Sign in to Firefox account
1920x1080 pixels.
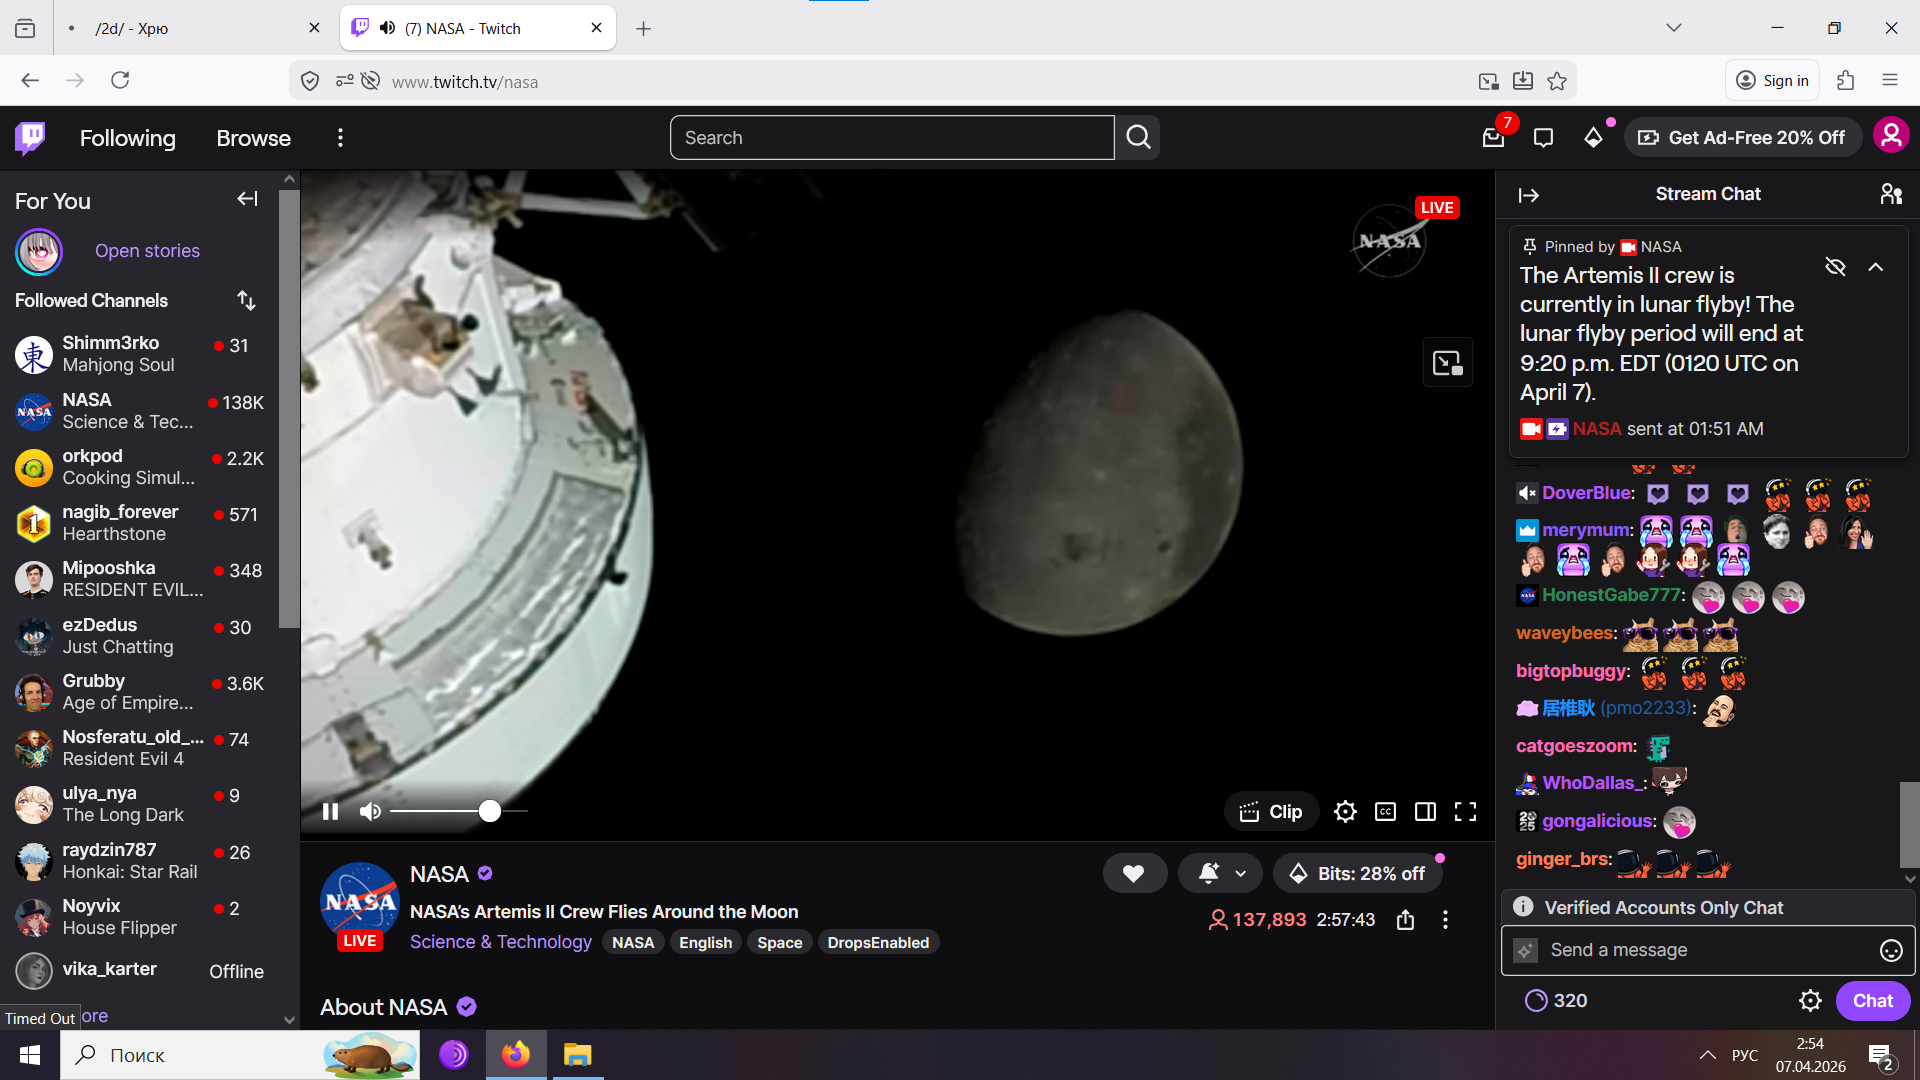coord(1772,81)
